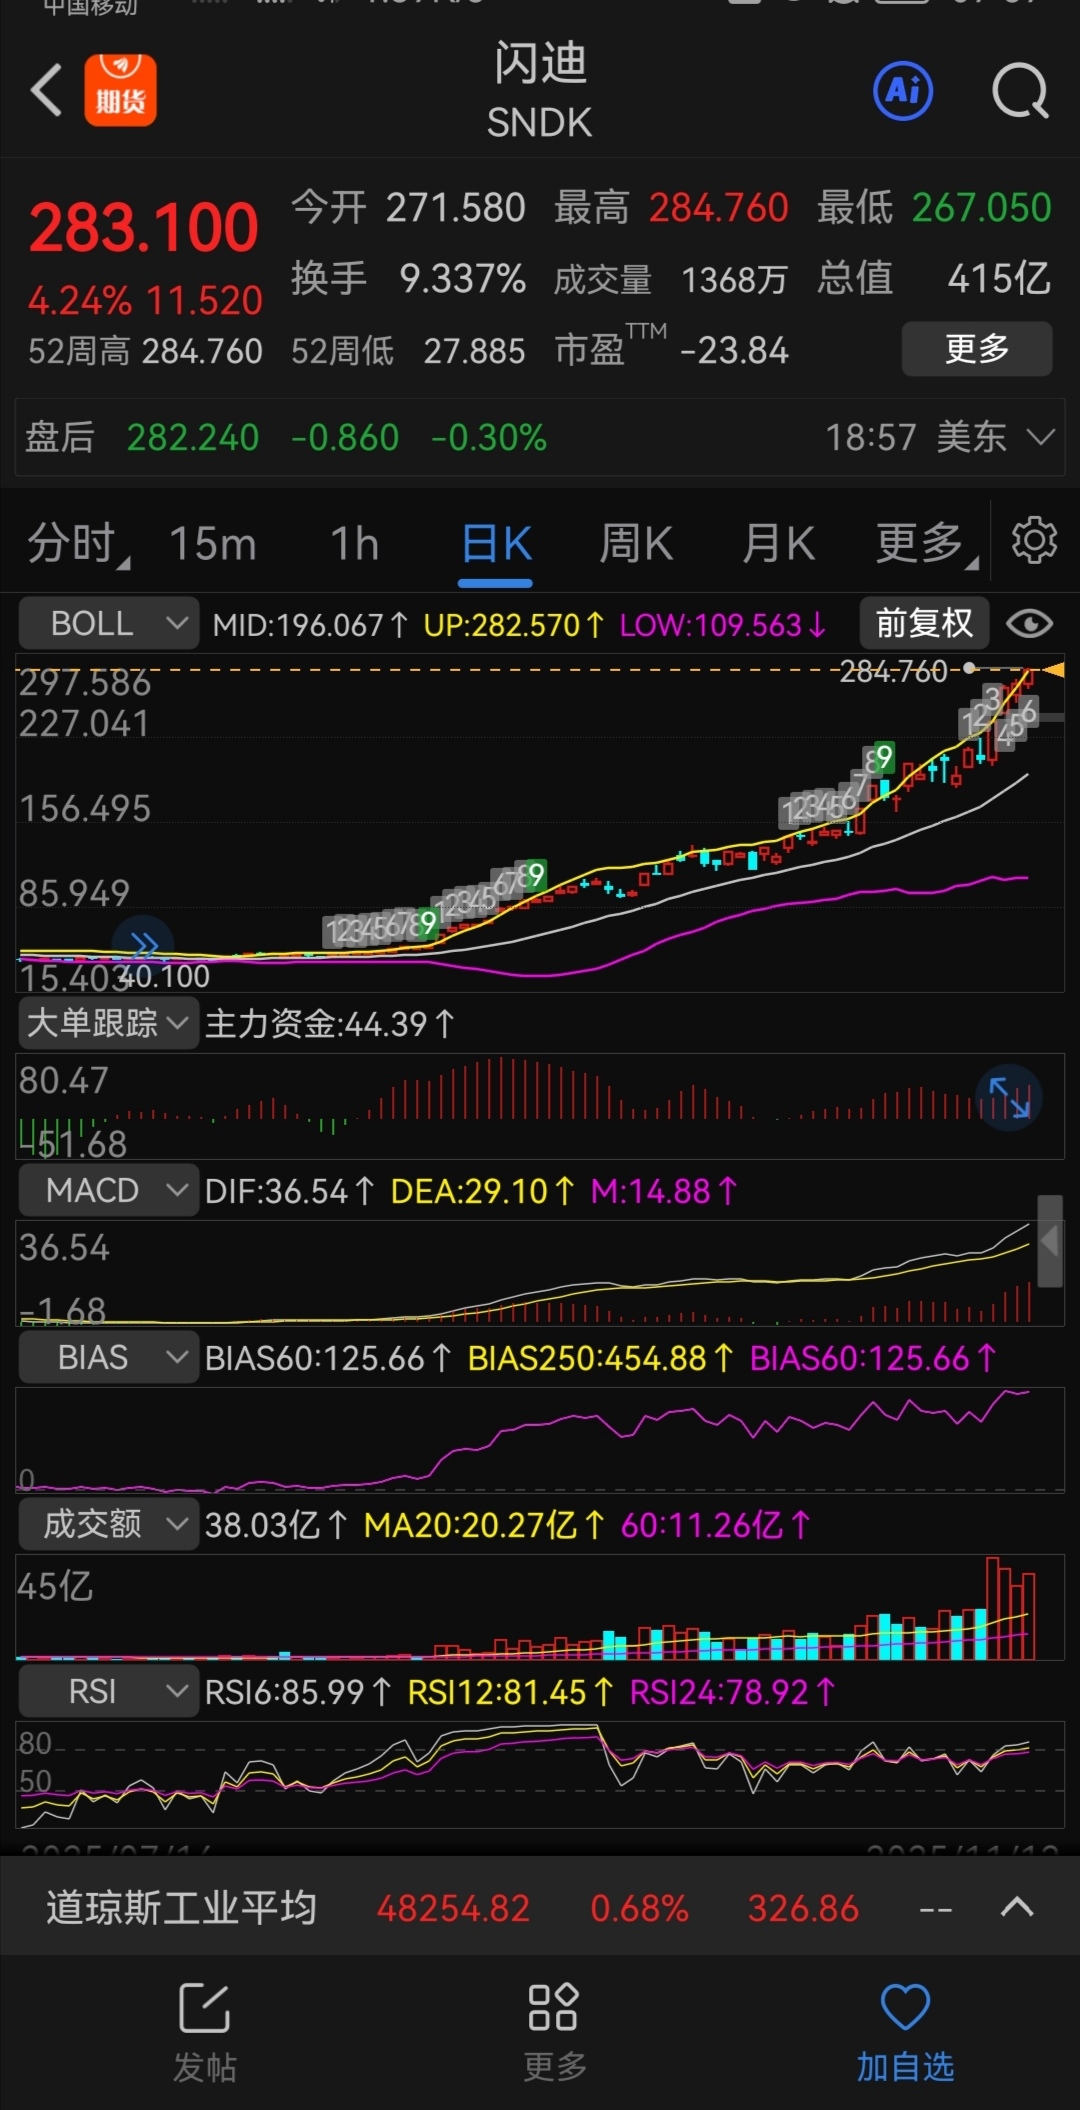Expand chart with the diagonal arrows icon

1009,1097
